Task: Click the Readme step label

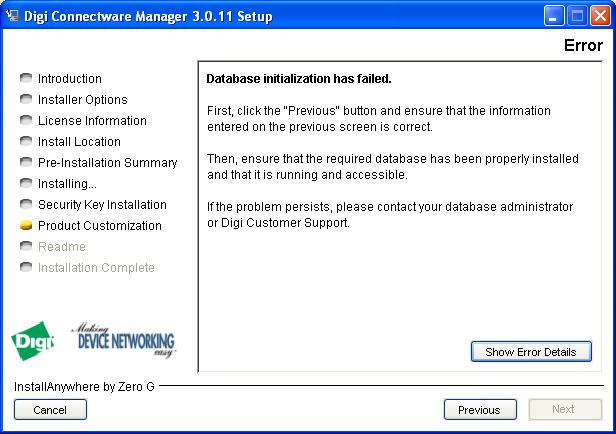Action: coord(62,247)
